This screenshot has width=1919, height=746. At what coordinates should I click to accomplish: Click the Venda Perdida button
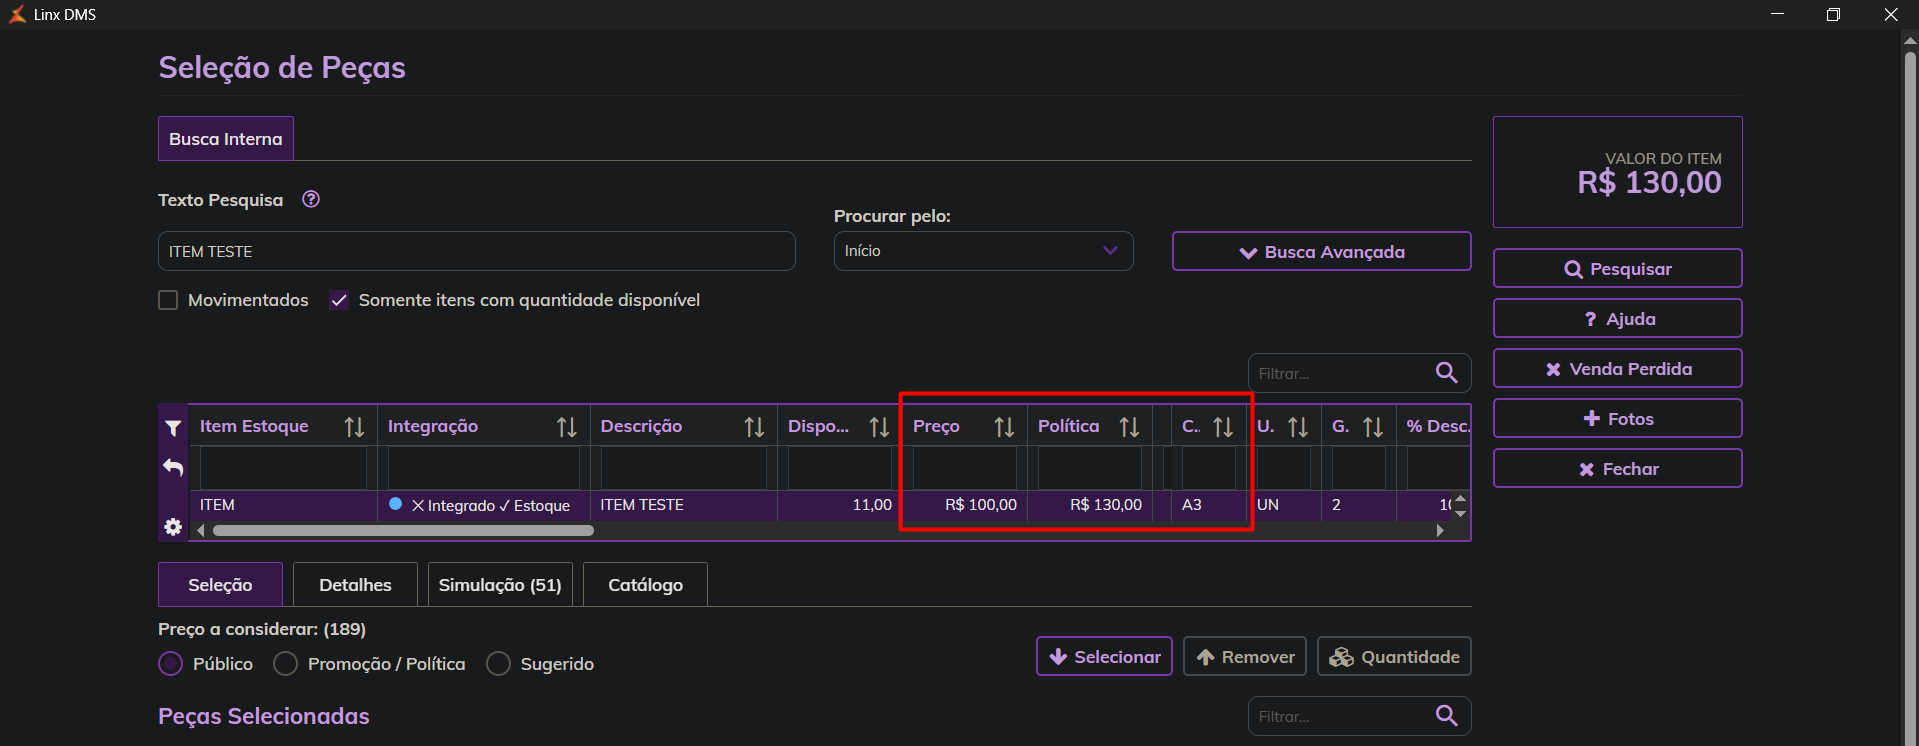click(1617, 369)
